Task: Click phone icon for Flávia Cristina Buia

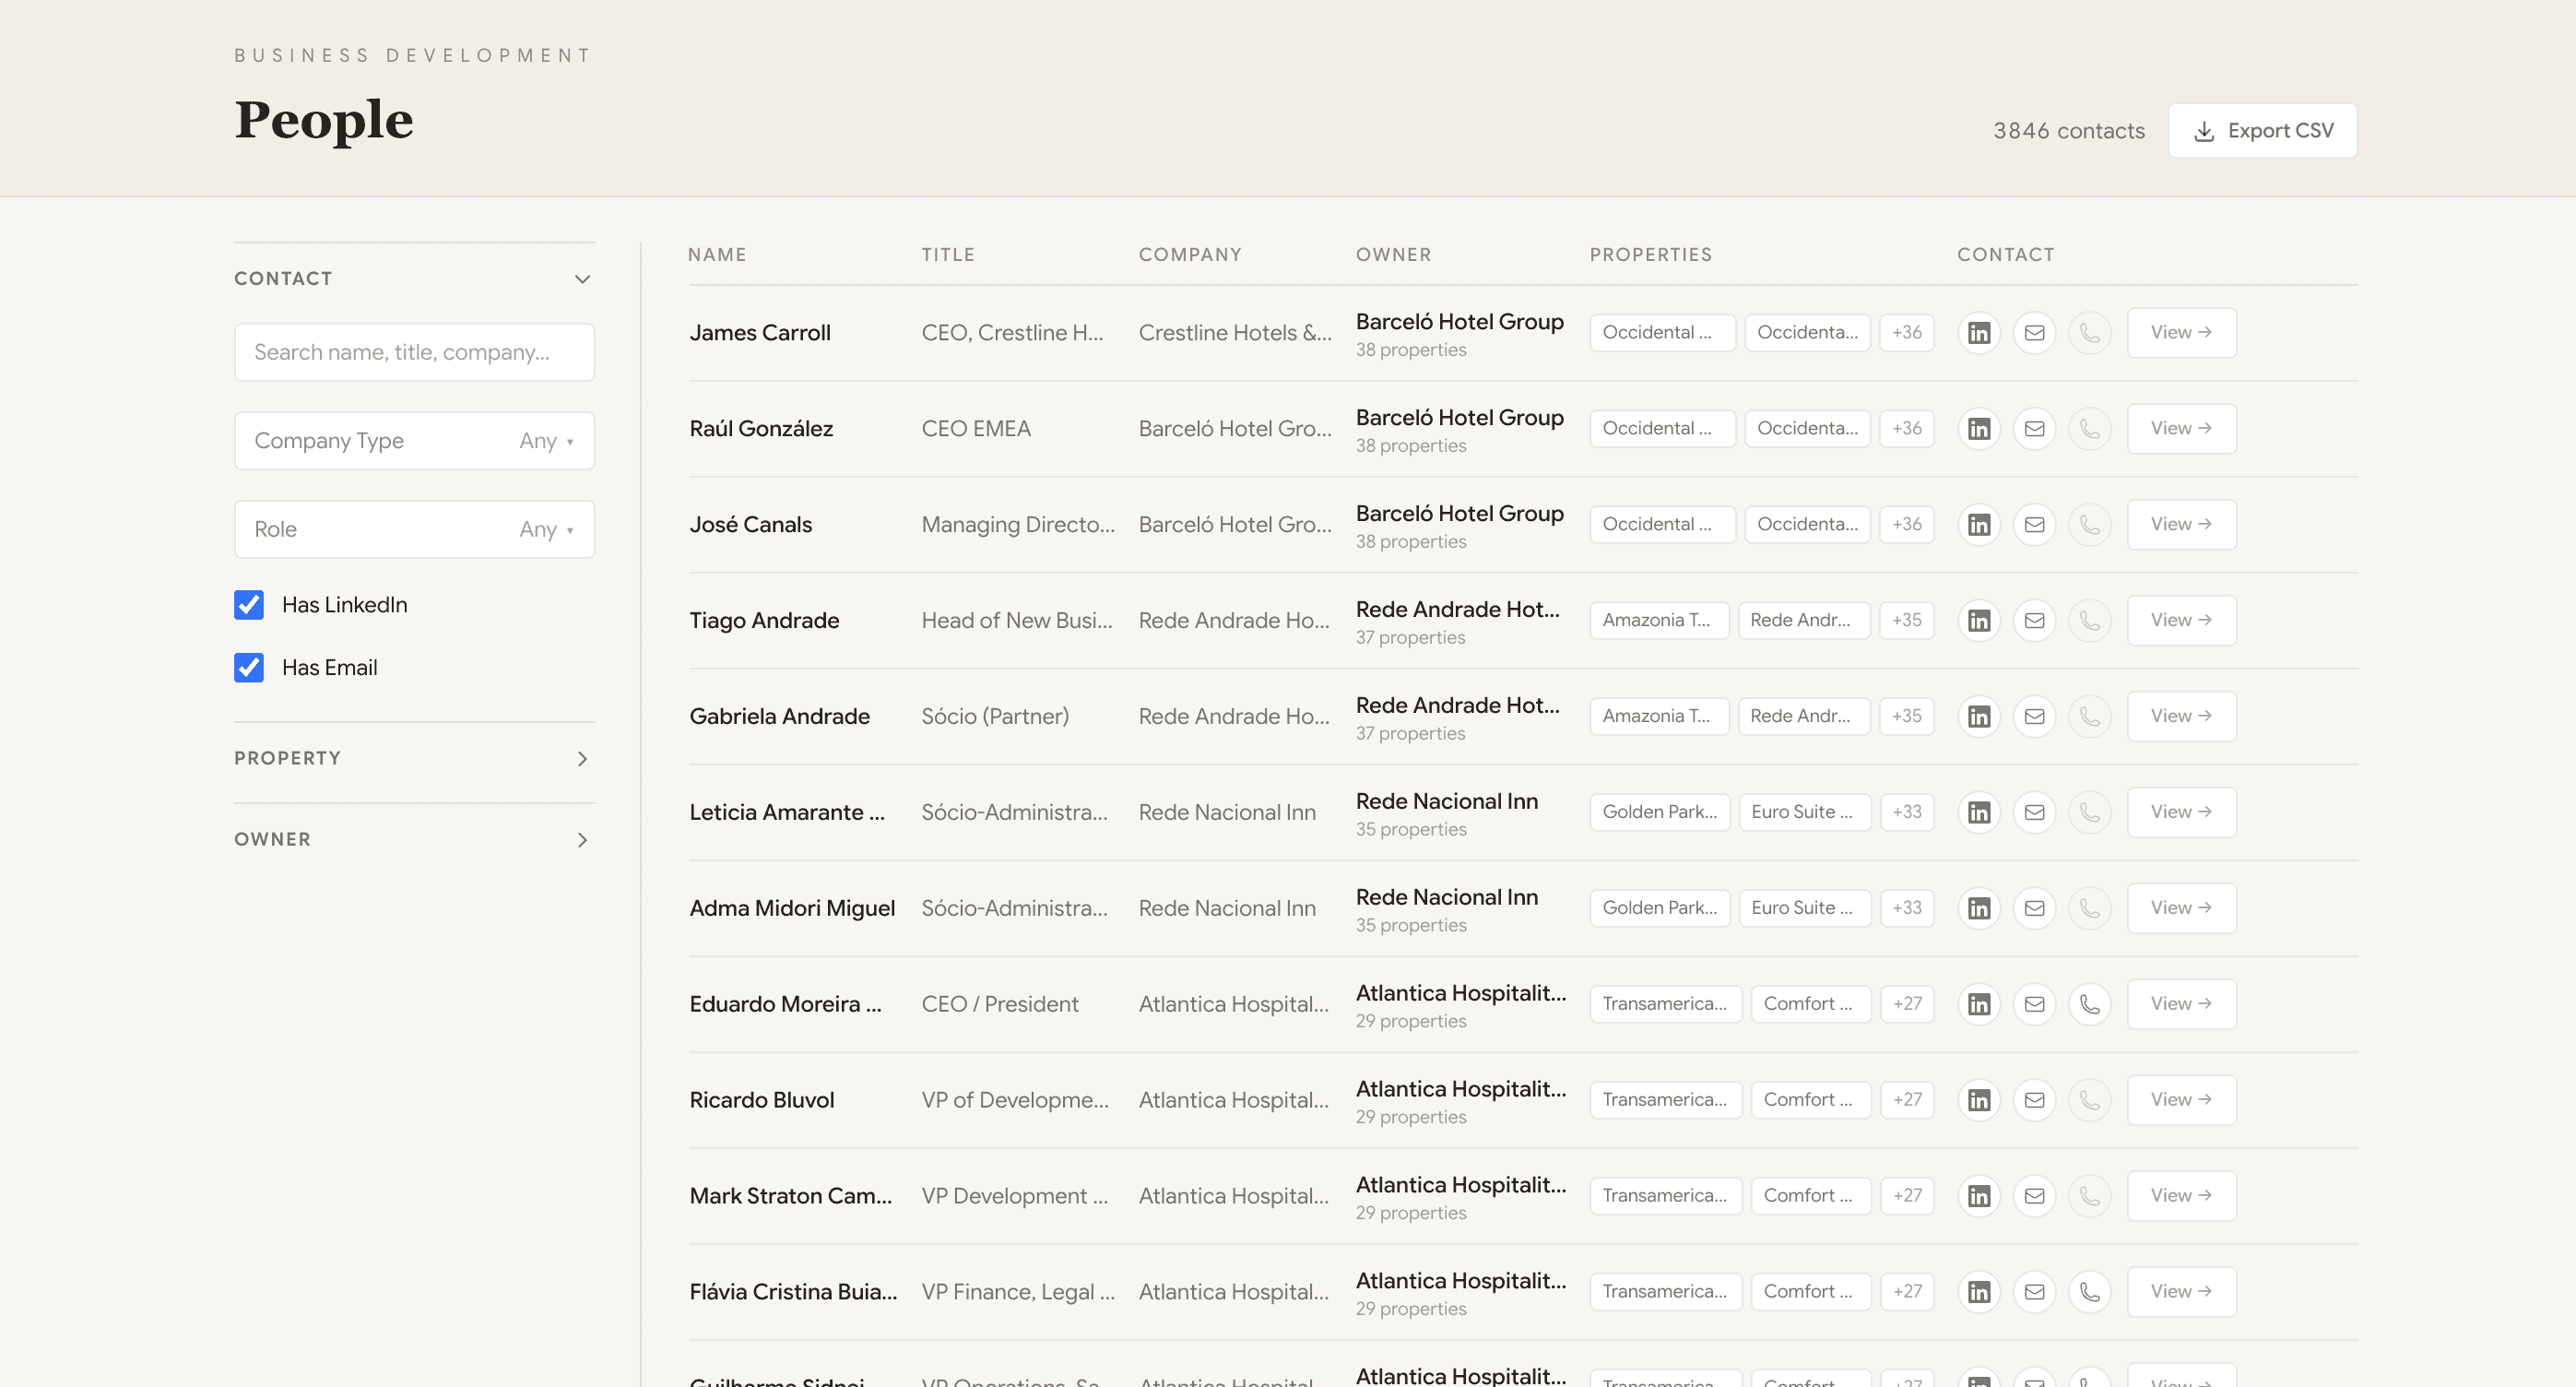Action: [2089, 1292]
